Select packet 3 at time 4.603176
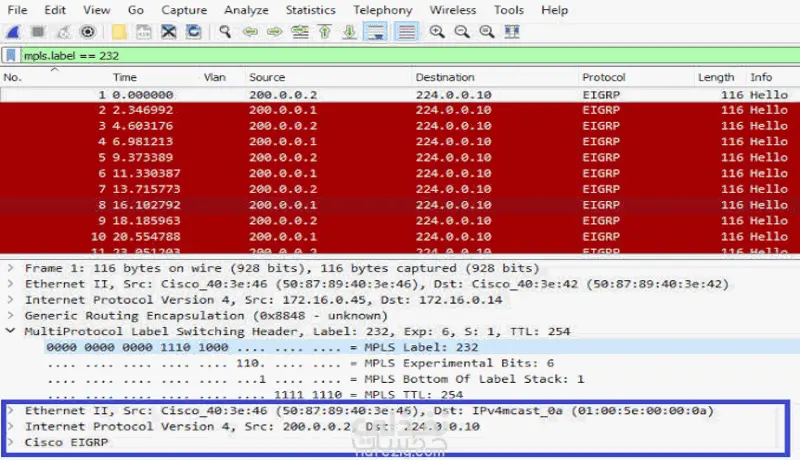Viewport: 800px width, 460px height. pos(400,126)
